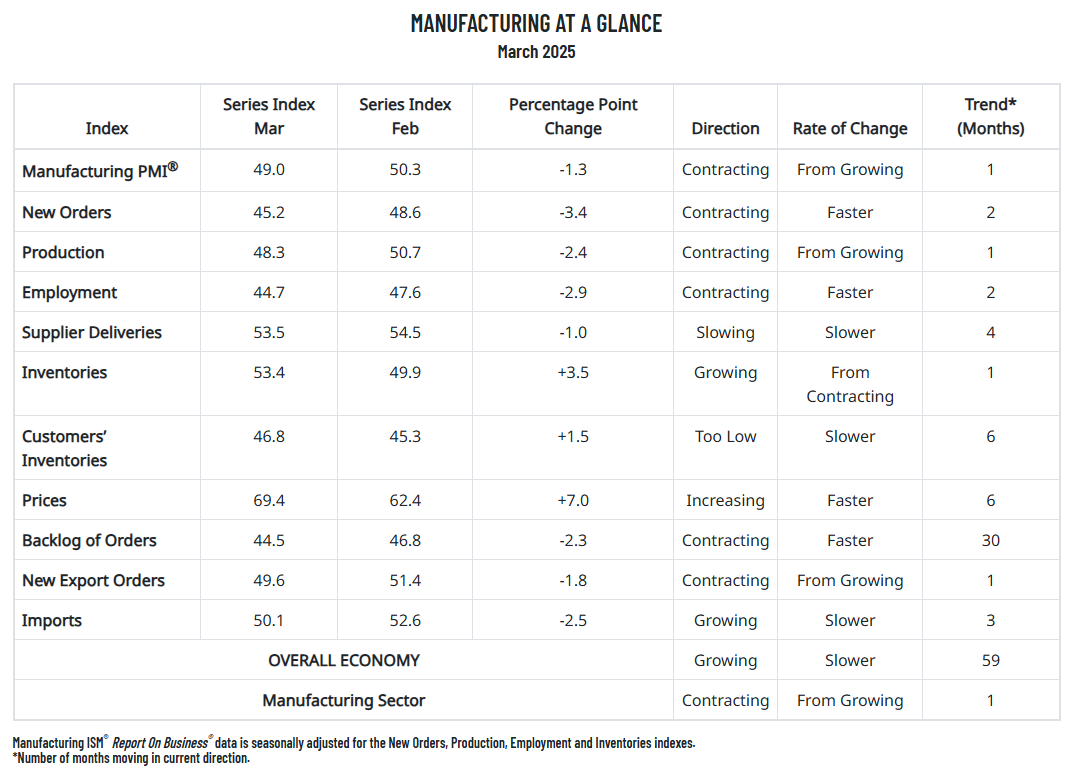Click the Series Index Feb column header
This screenshot has height=778, width=1076.
click(x=405, y=117)
